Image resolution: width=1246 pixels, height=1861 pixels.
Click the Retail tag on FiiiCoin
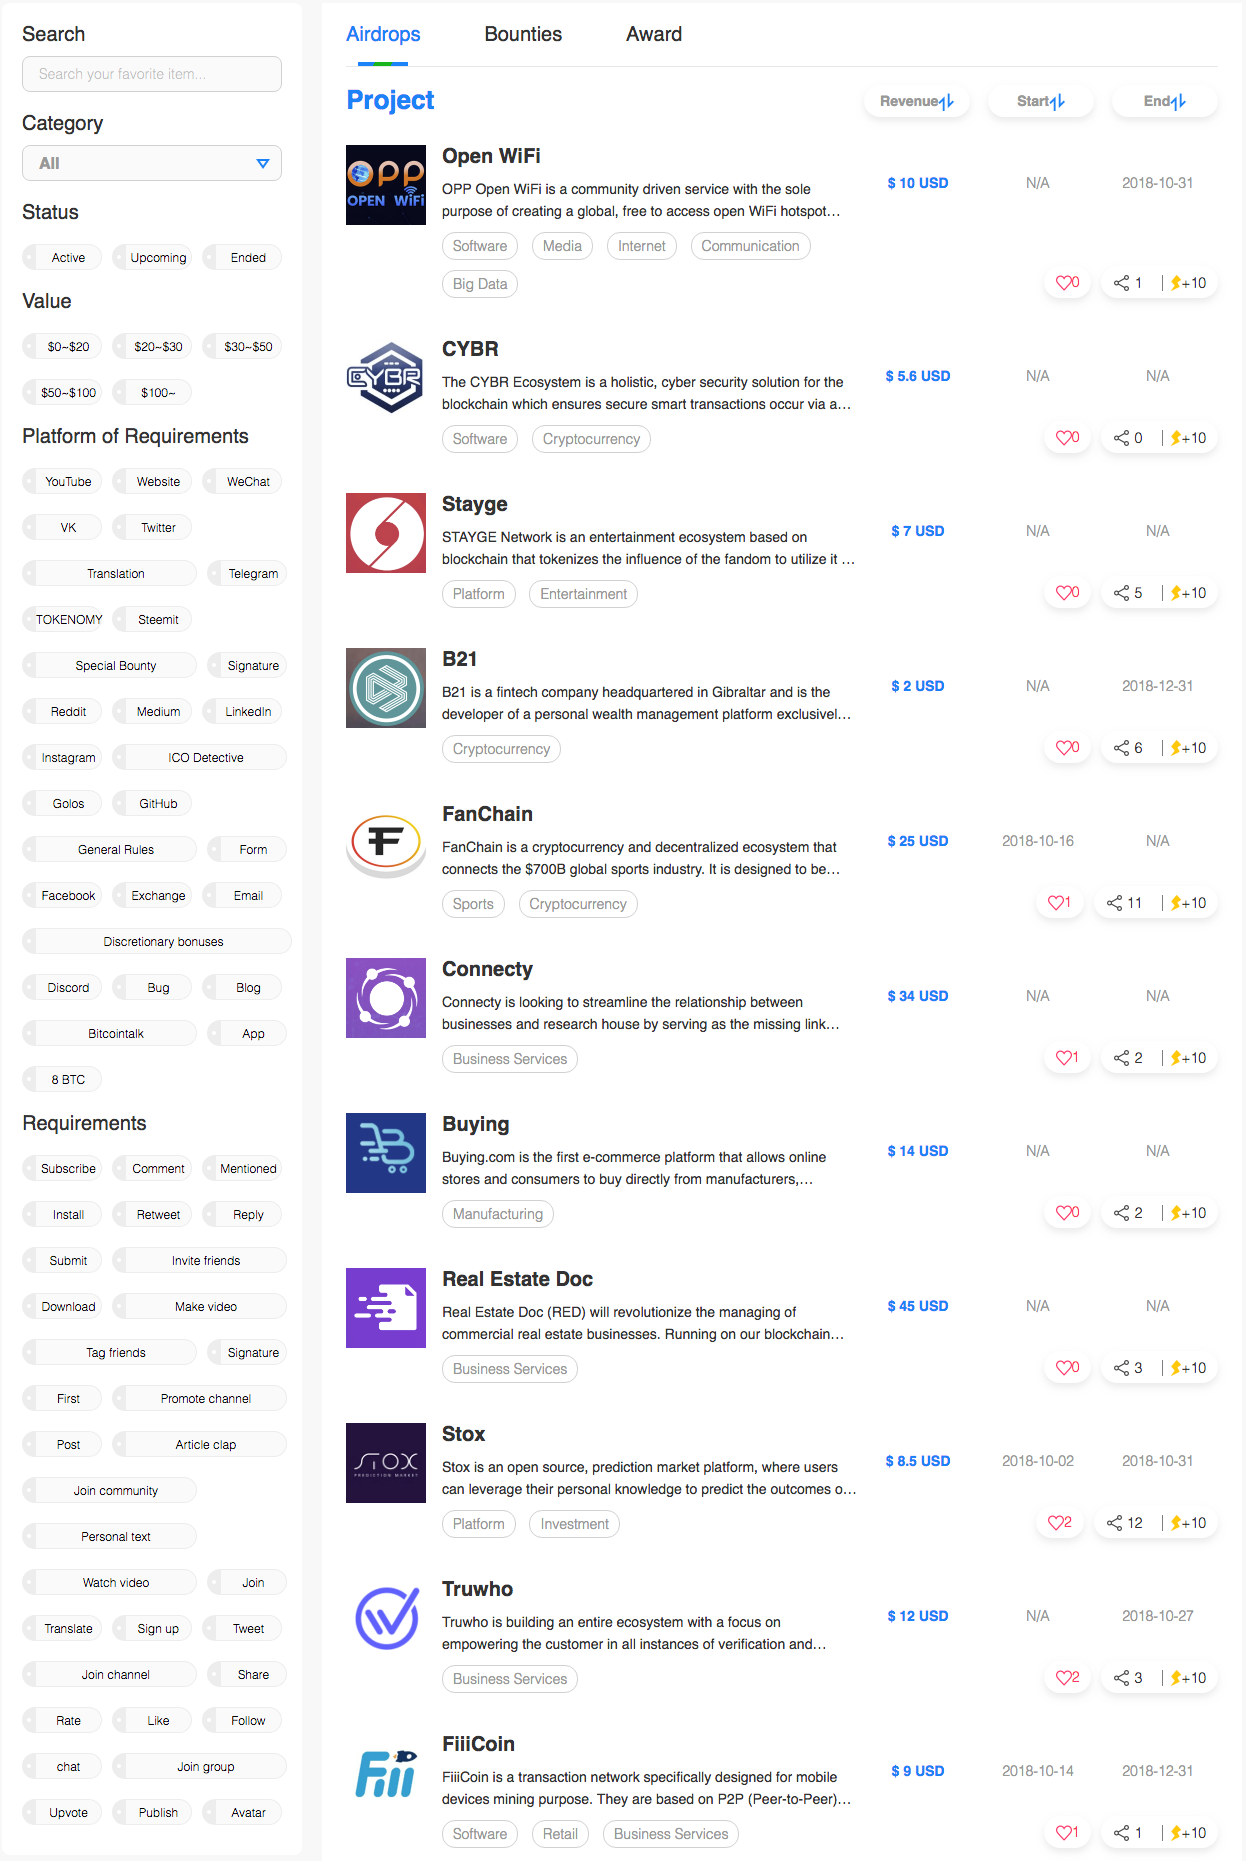click(x=560, y=1834)
